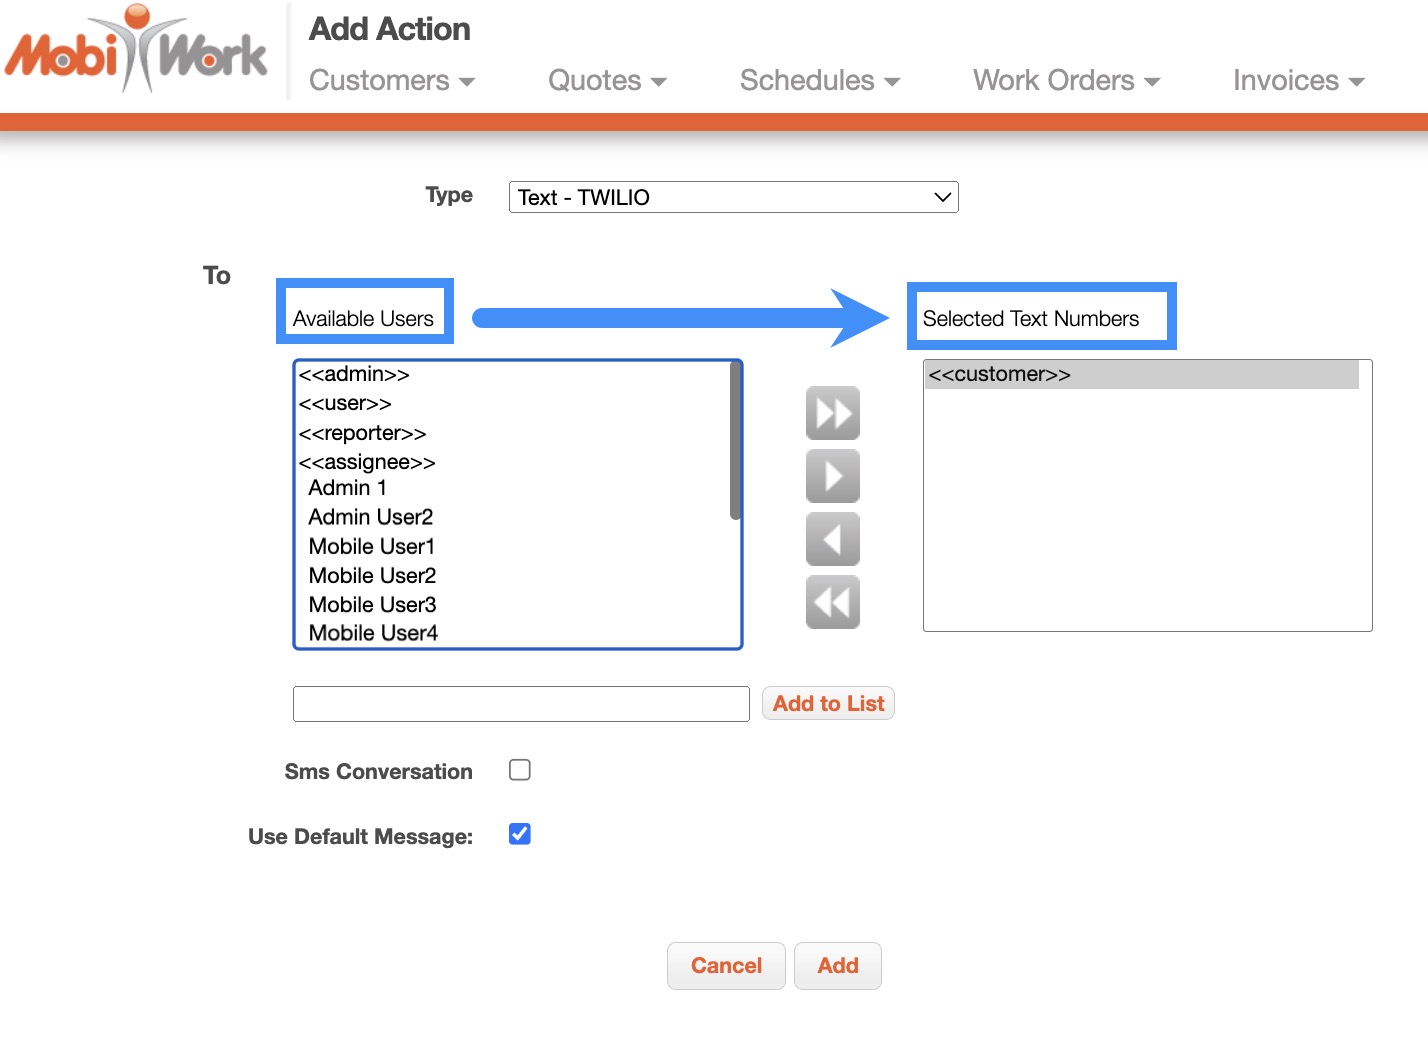Screen dimensions: 1428x1054
Task: Click the Add button
Action: click(x=837, y=966)
